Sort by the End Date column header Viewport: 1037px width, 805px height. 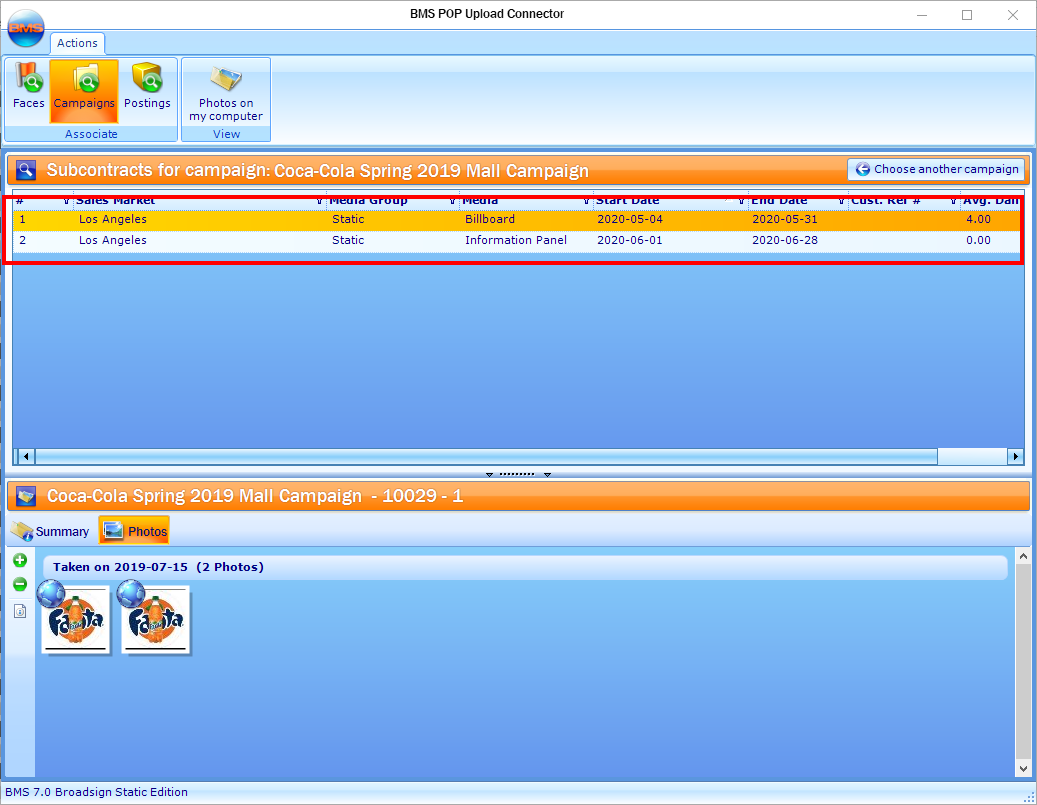(779, 200)
